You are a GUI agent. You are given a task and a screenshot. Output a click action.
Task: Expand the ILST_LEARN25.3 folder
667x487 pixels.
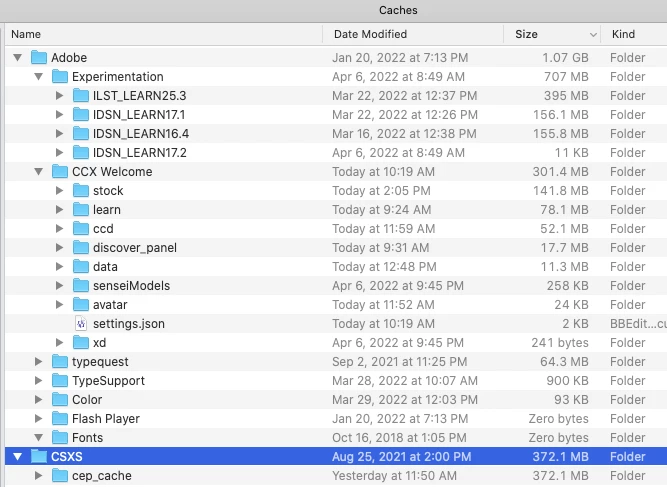(60, 96)
